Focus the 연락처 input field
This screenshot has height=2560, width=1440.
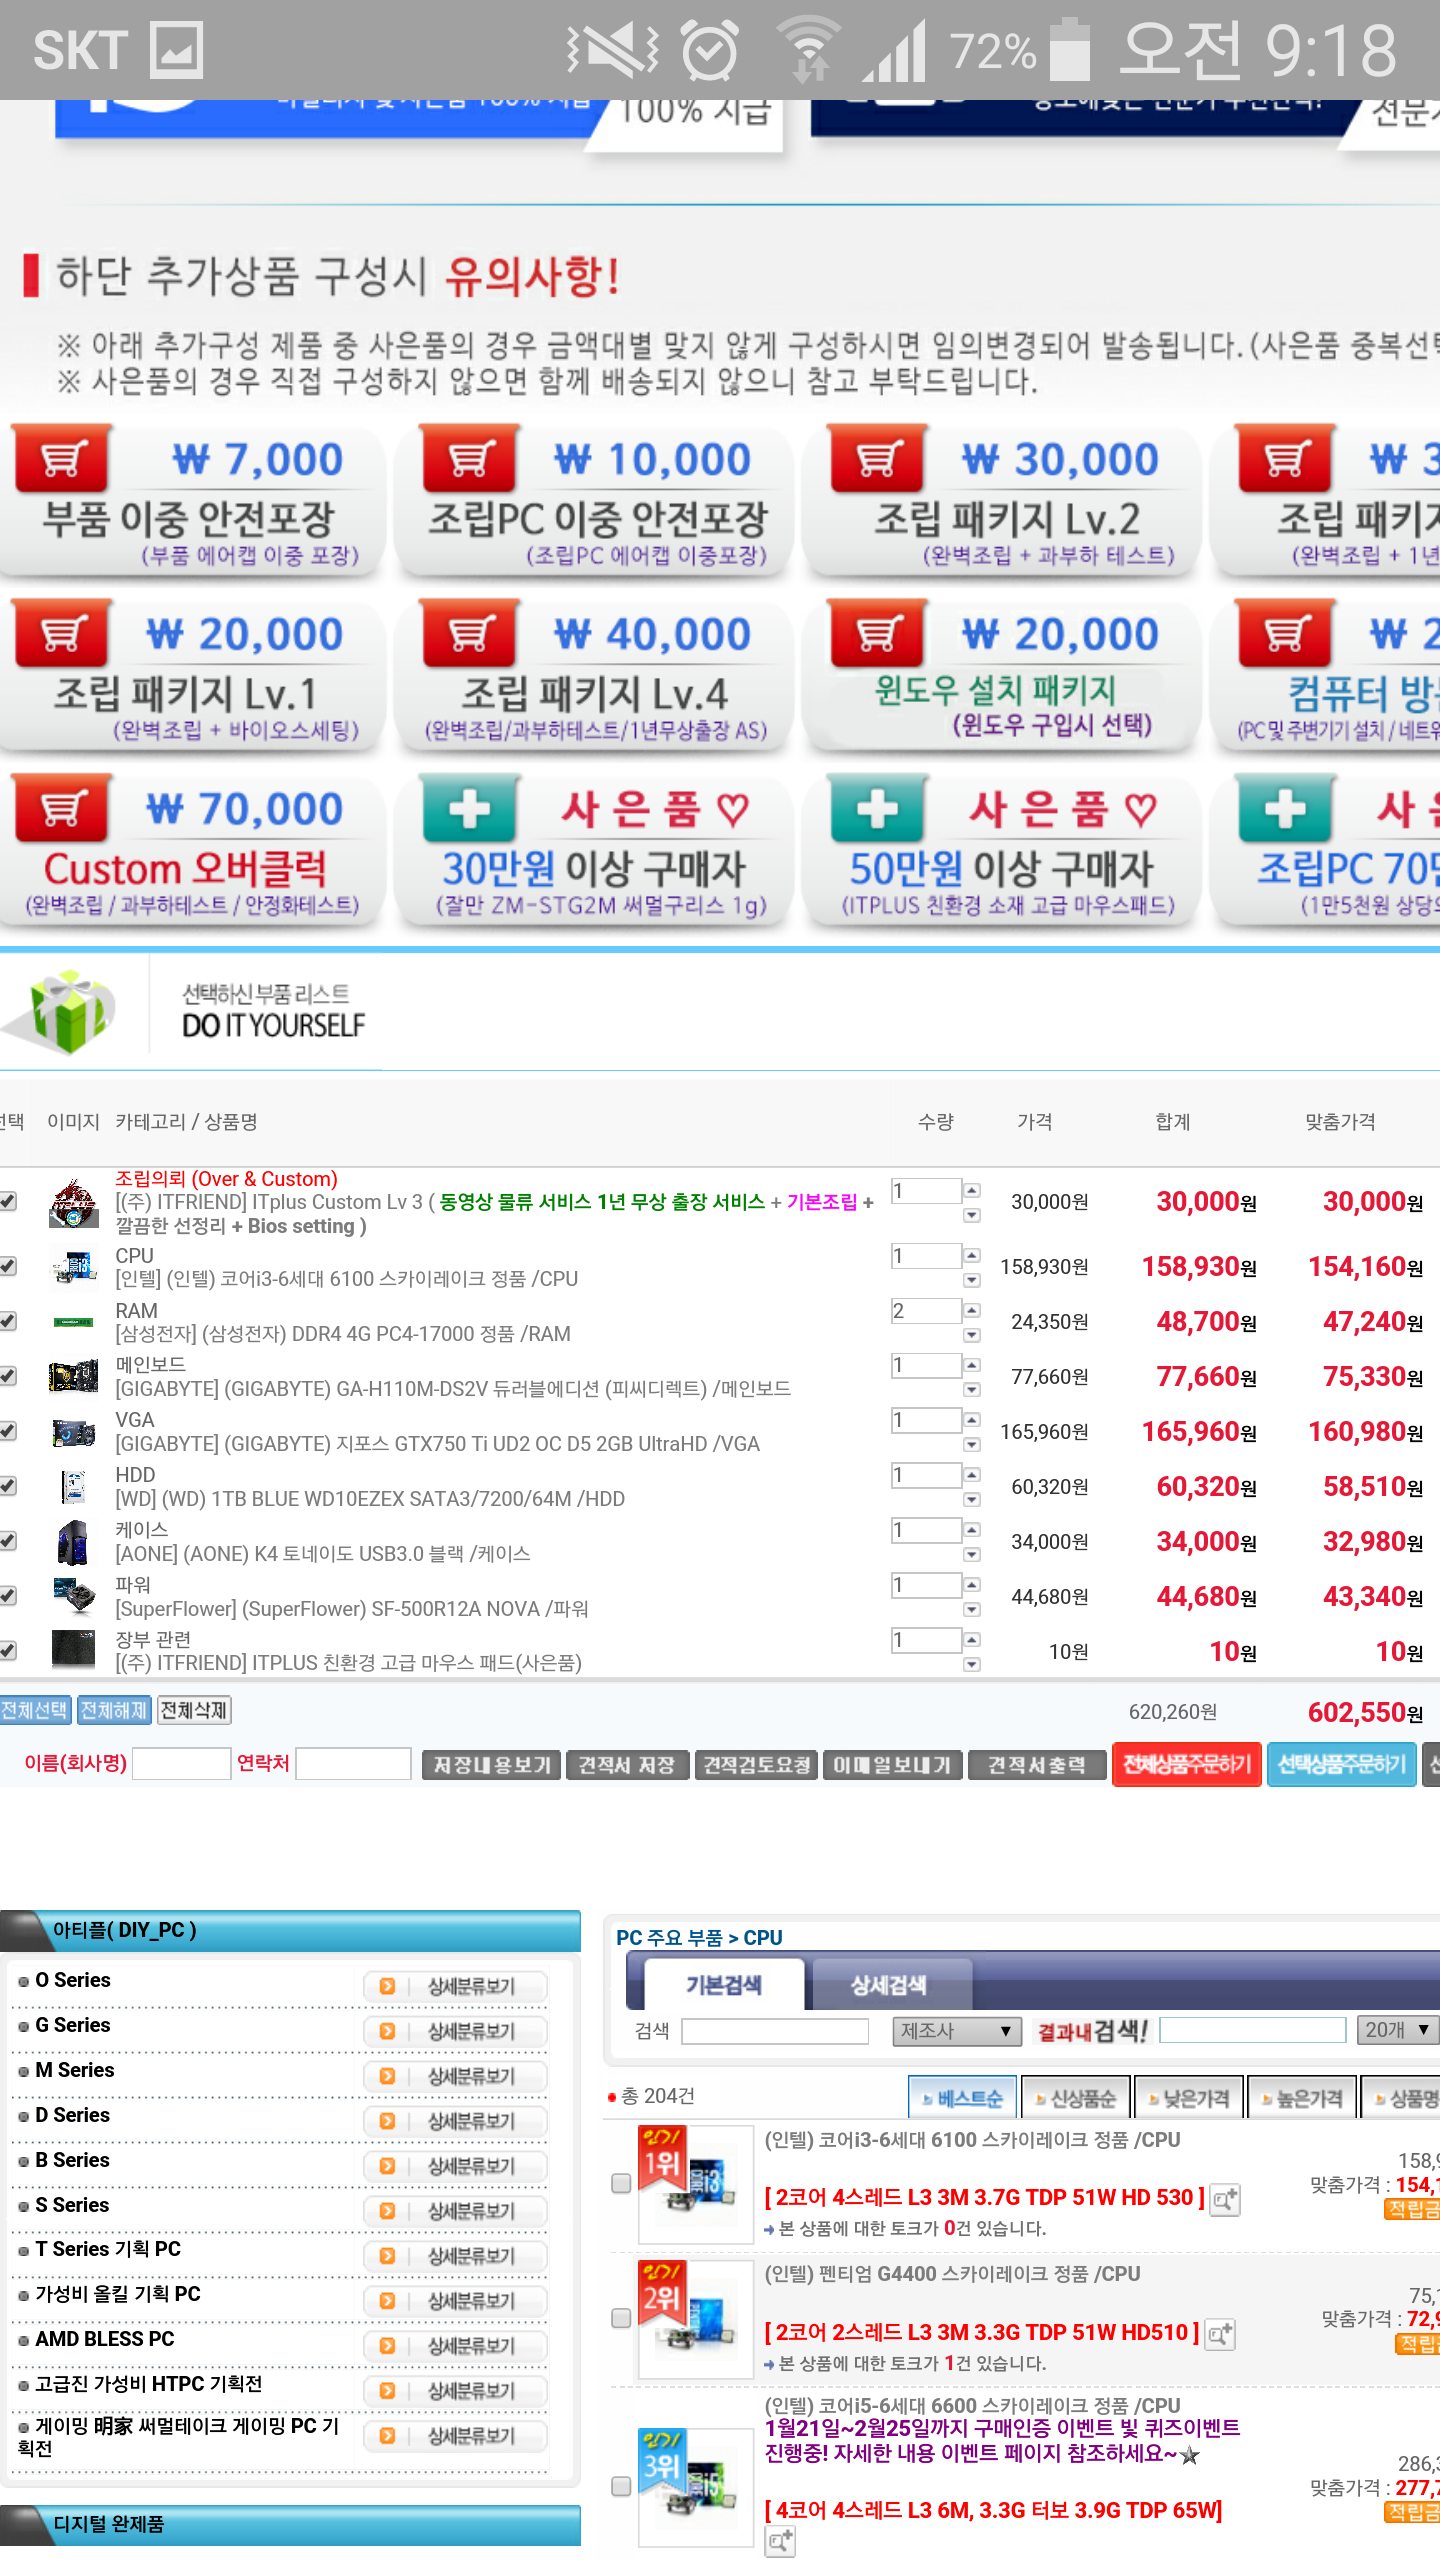[353, 1764]
